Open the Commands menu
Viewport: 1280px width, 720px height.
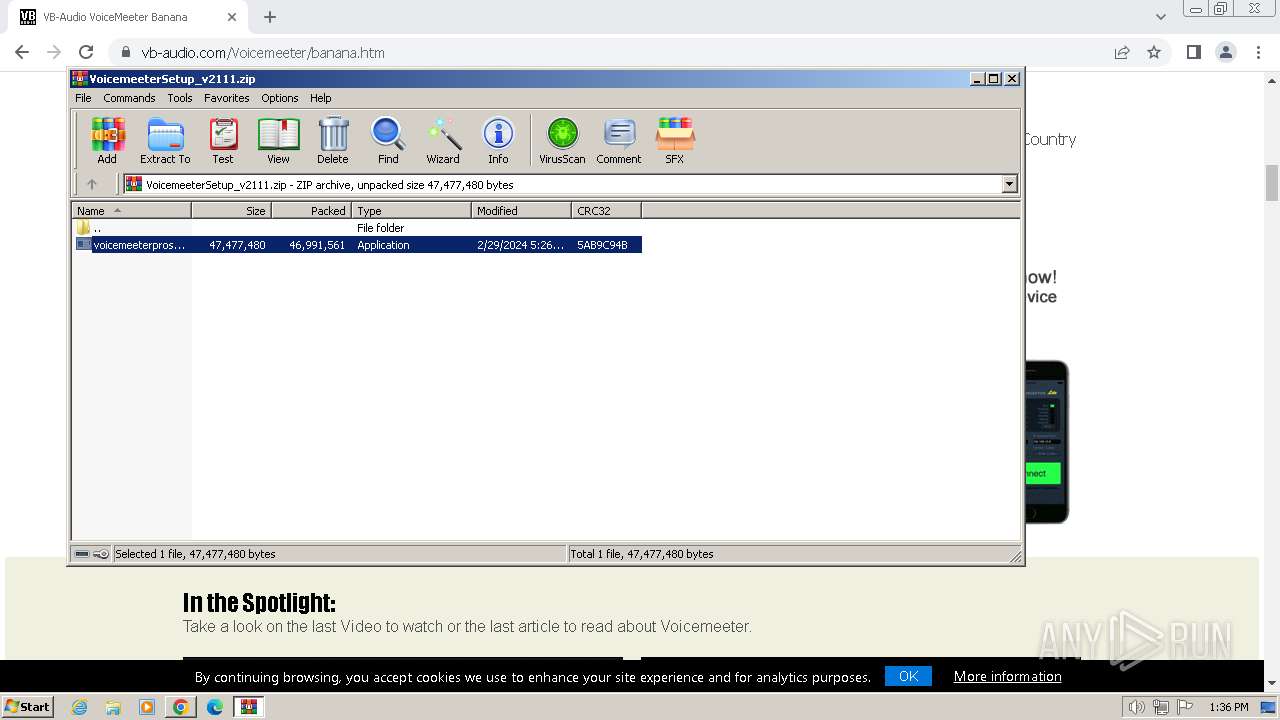(x=129, y=98)
